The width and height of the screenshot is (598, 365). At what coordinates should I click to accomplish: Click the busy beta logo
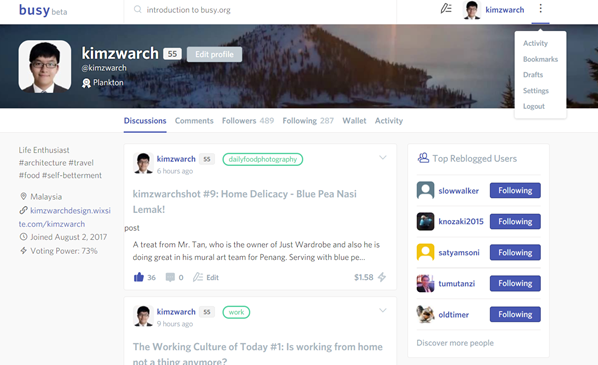pos(43,10)
